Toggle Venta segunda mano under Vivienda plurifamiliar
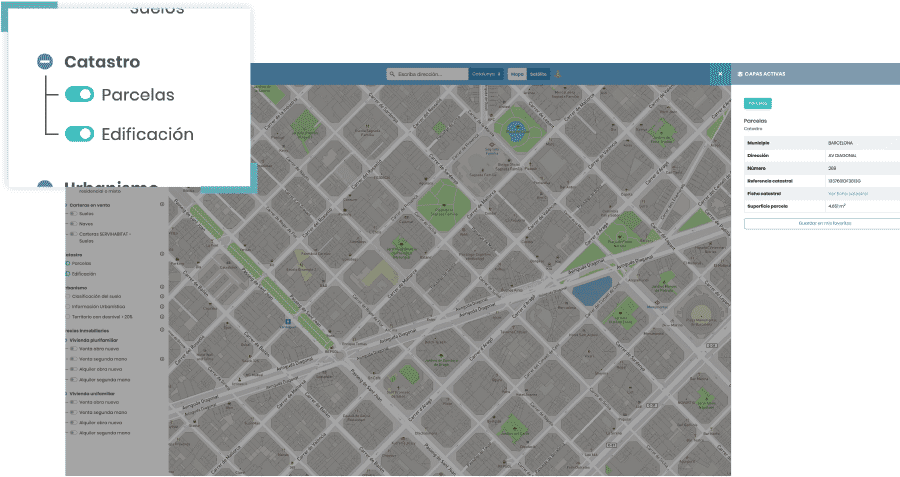 pos(73,359)
